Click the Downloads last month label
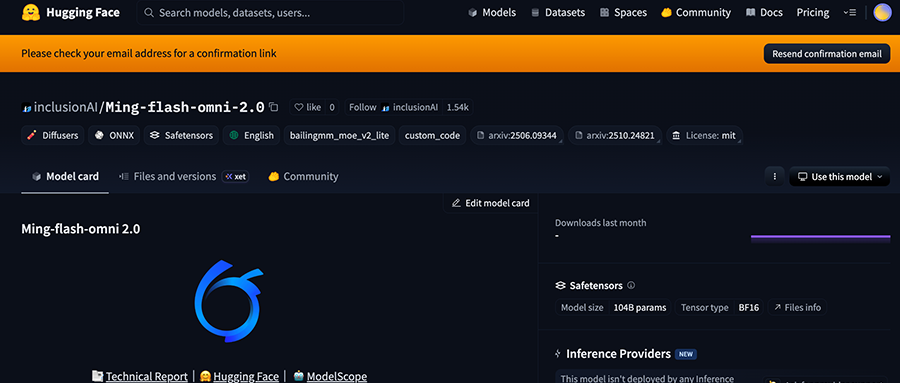 [x=600, y=223]
